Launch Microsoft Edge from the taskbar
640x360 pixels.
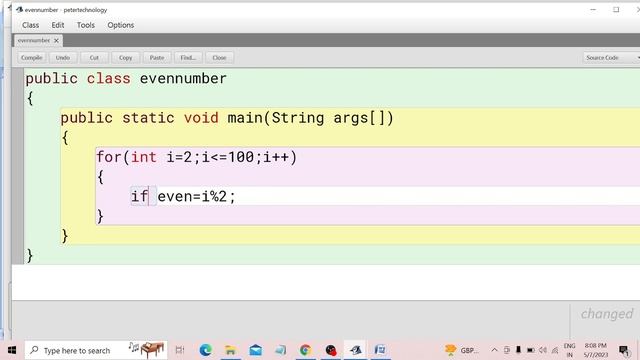[205, 350]
